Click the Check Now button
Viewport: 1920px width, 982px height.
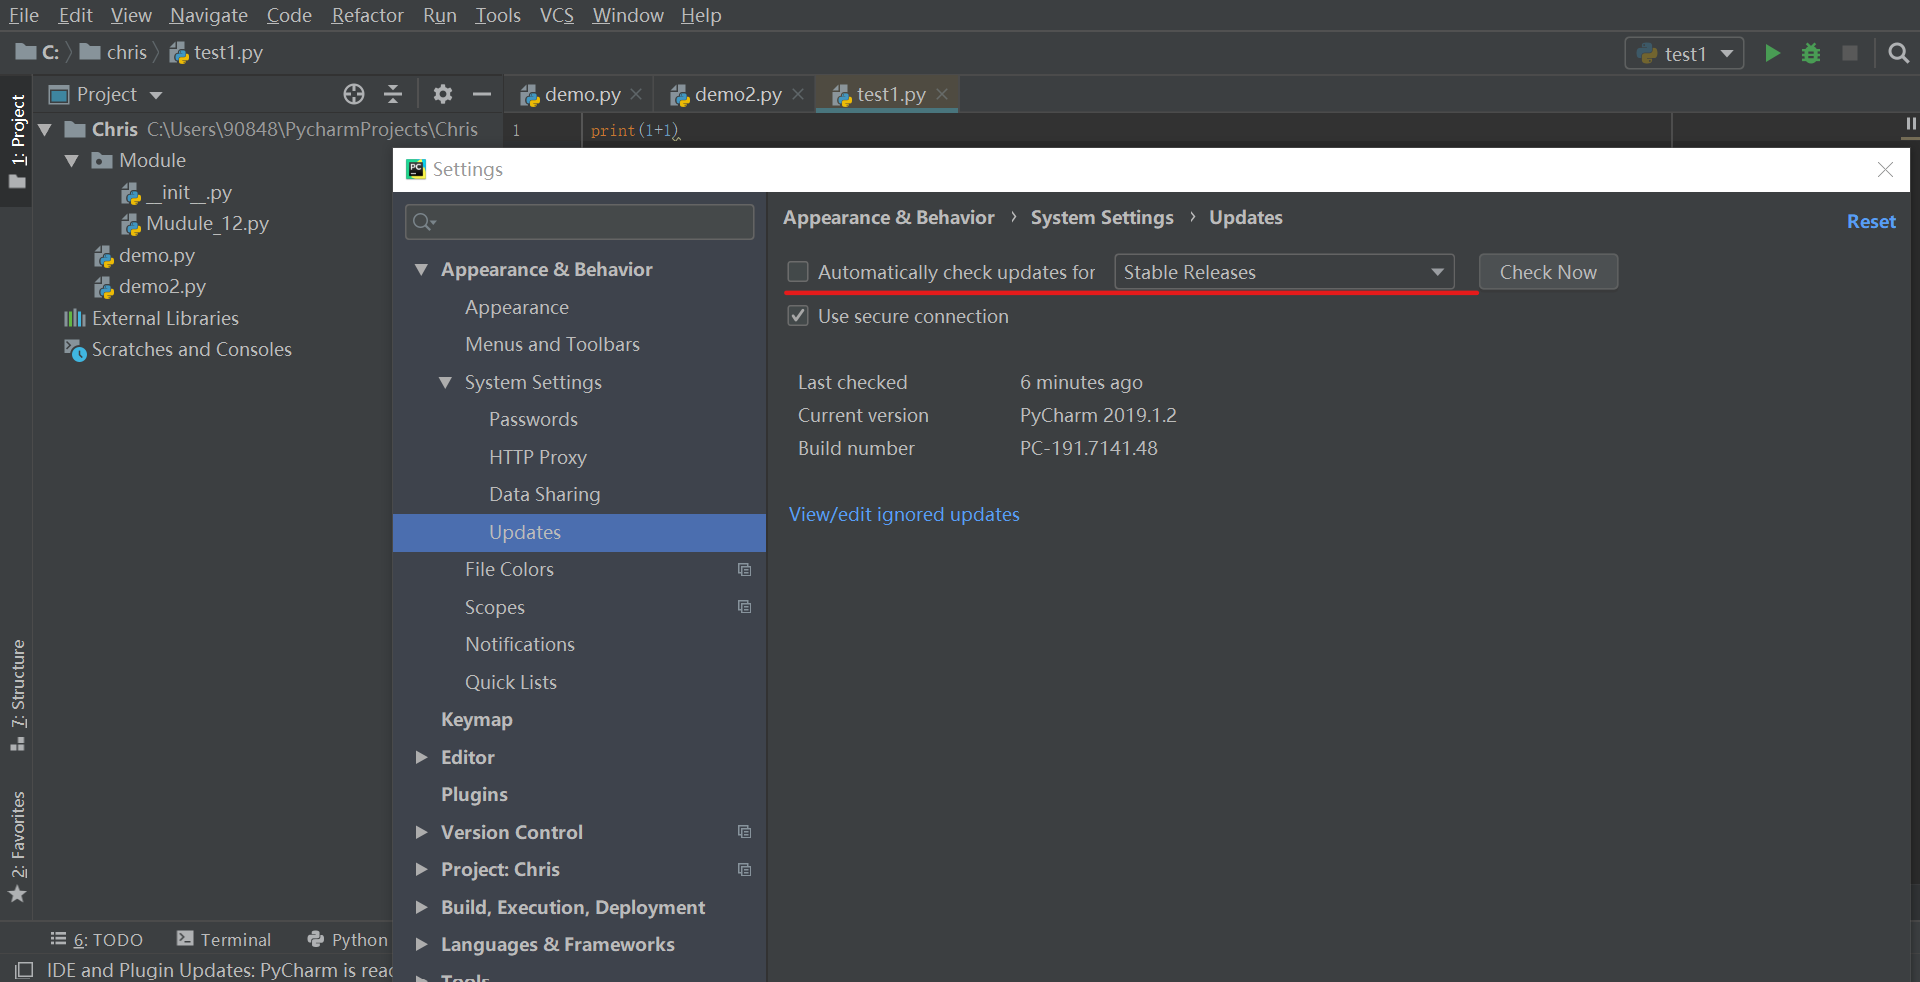coord(1548,272)
